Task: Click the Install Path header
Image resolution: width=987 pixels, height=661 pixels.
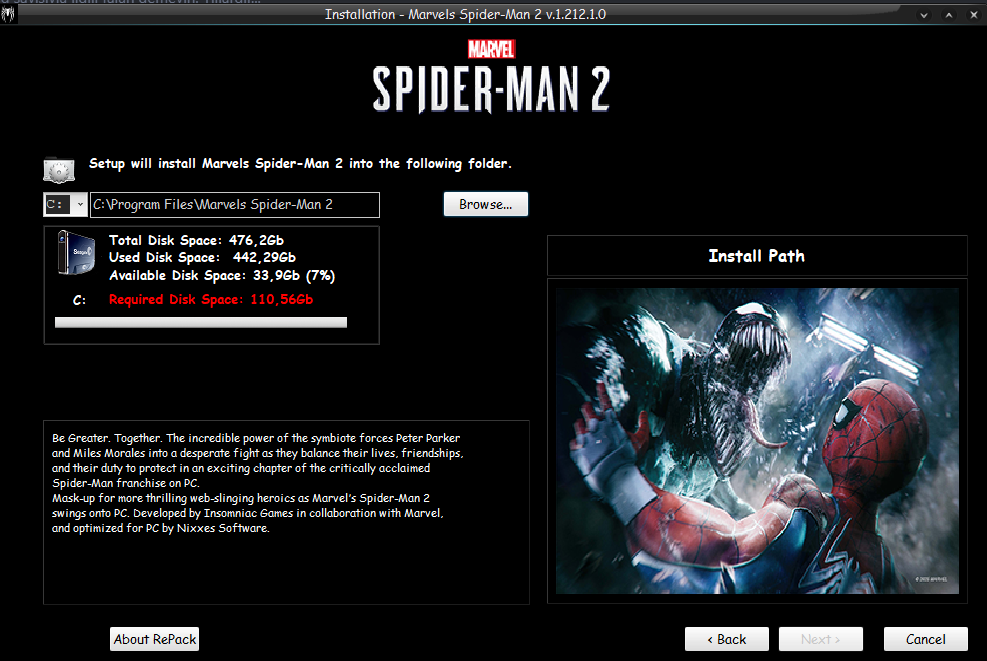Action: (x=757, y=256)
